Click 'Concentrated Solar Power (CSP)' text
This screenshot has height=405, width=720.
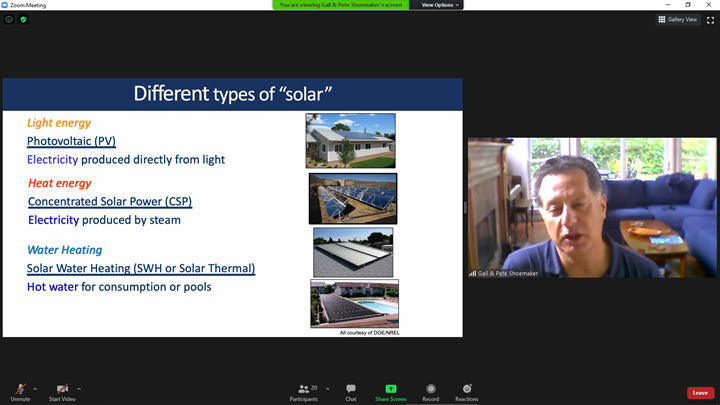pyautogui.click(x=110, y=202)
